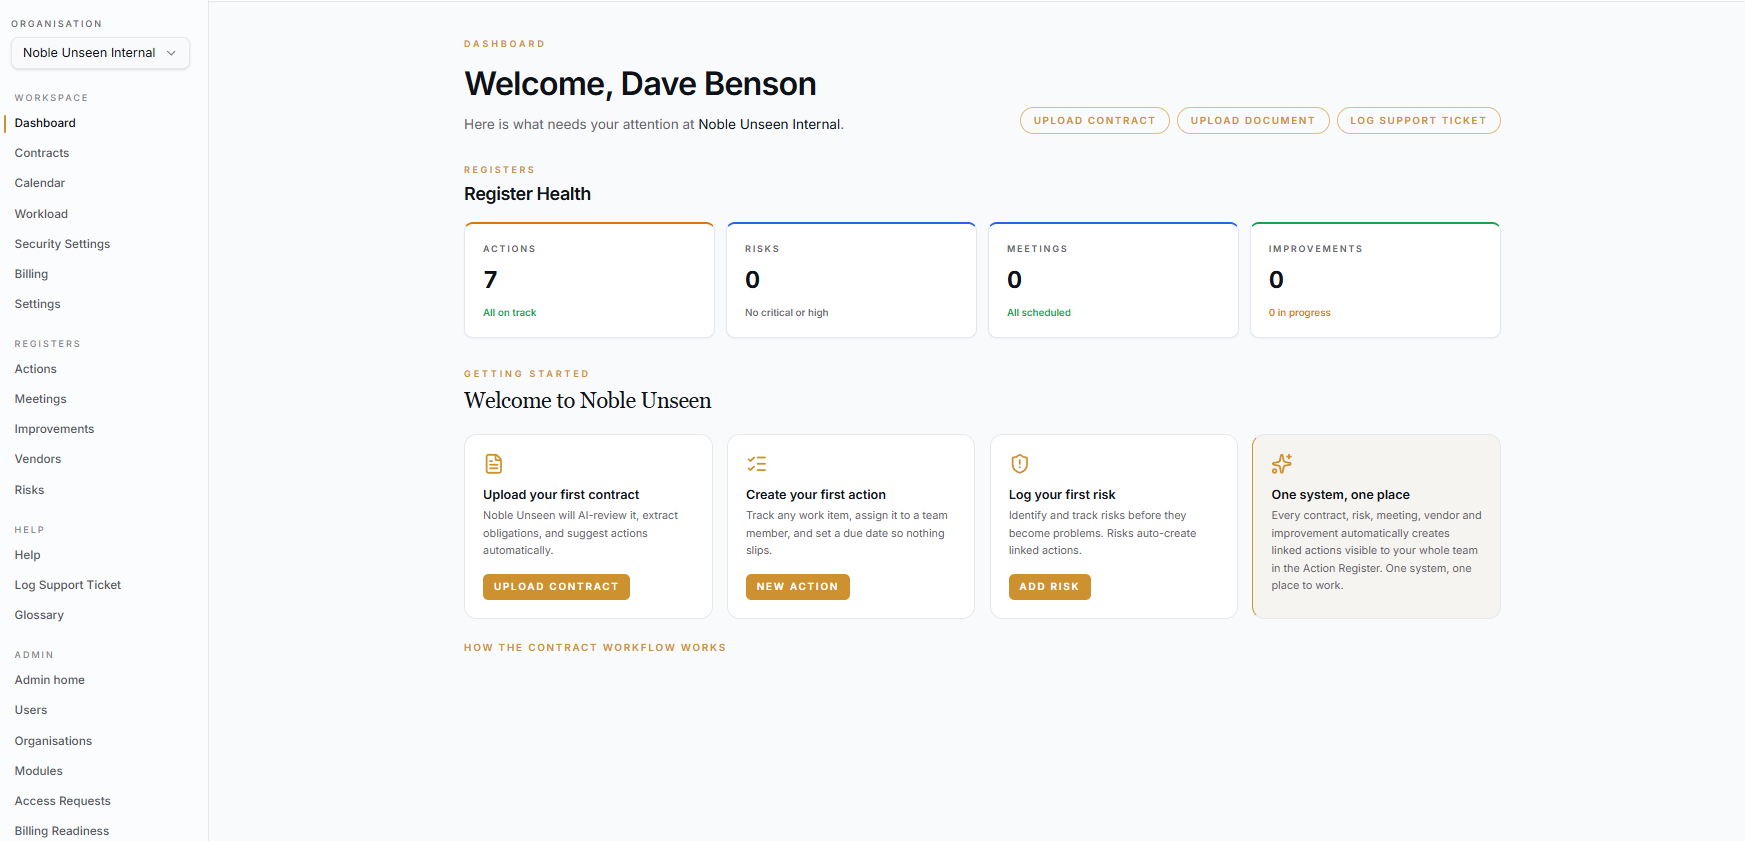Click the 'All scheduled' status text
Viewport: 1745px width, 841px height.
pyautogui.click(x=1038, y=313)
